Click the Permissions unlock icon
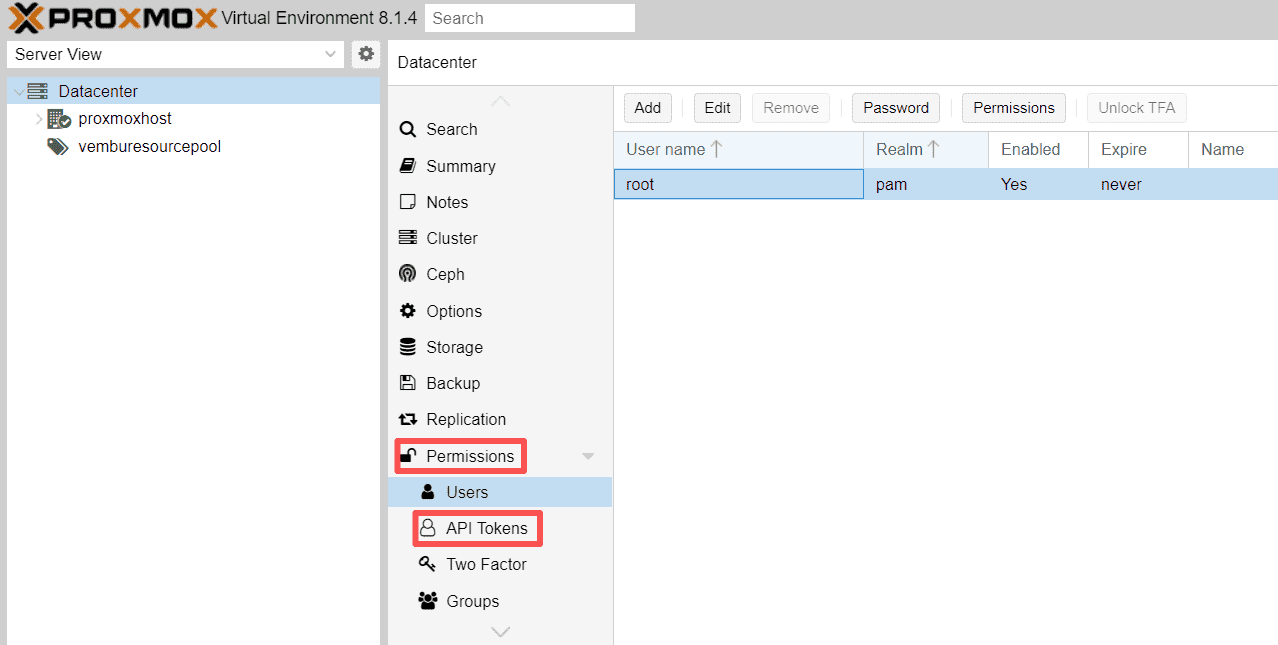1278x645 pixels. pos(407,456)
